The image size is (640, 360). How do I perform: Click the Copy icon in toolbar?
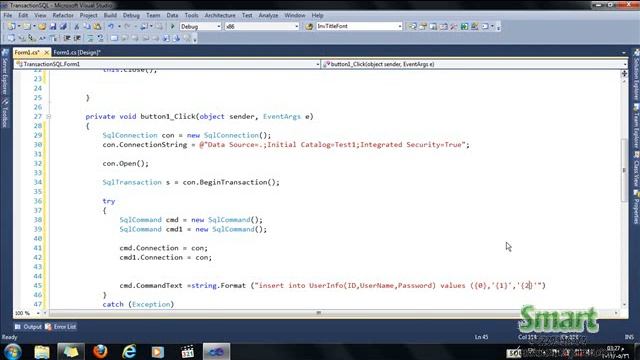[87, 27]
